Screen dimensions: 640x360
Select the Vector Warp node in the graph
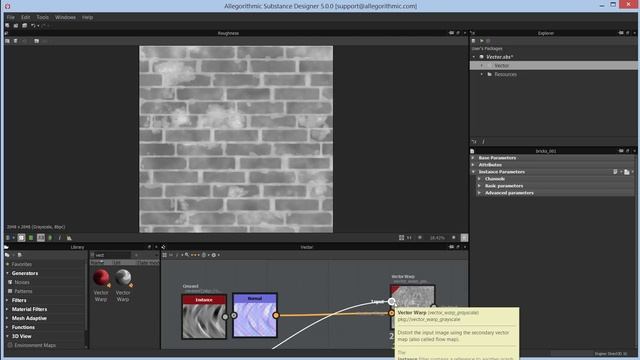click(412, 296)
